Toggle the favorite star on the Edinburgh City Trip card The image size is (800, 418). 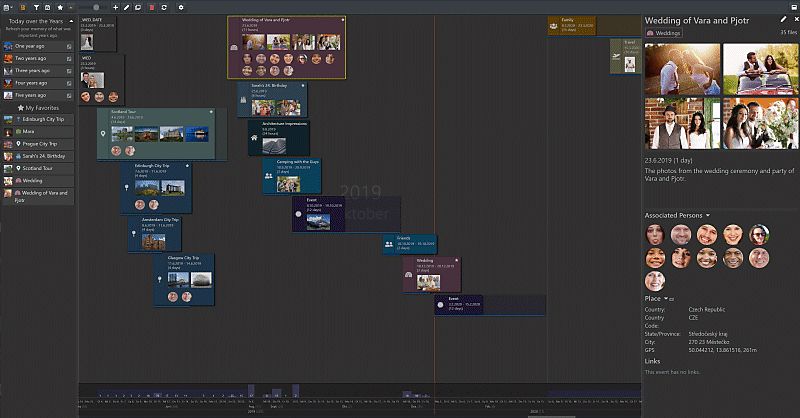pos(187,166)
